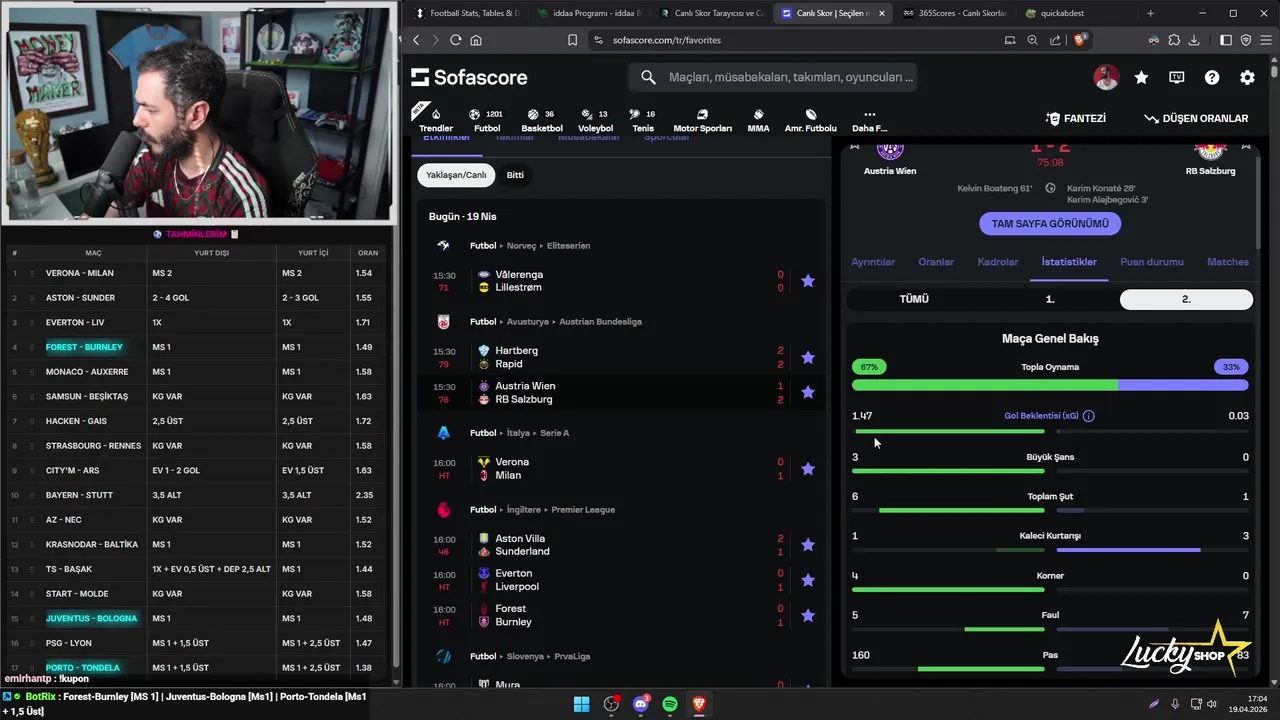Click the search magnifier icon
The height and width of the screenshot is (720, 1280).
648,77
